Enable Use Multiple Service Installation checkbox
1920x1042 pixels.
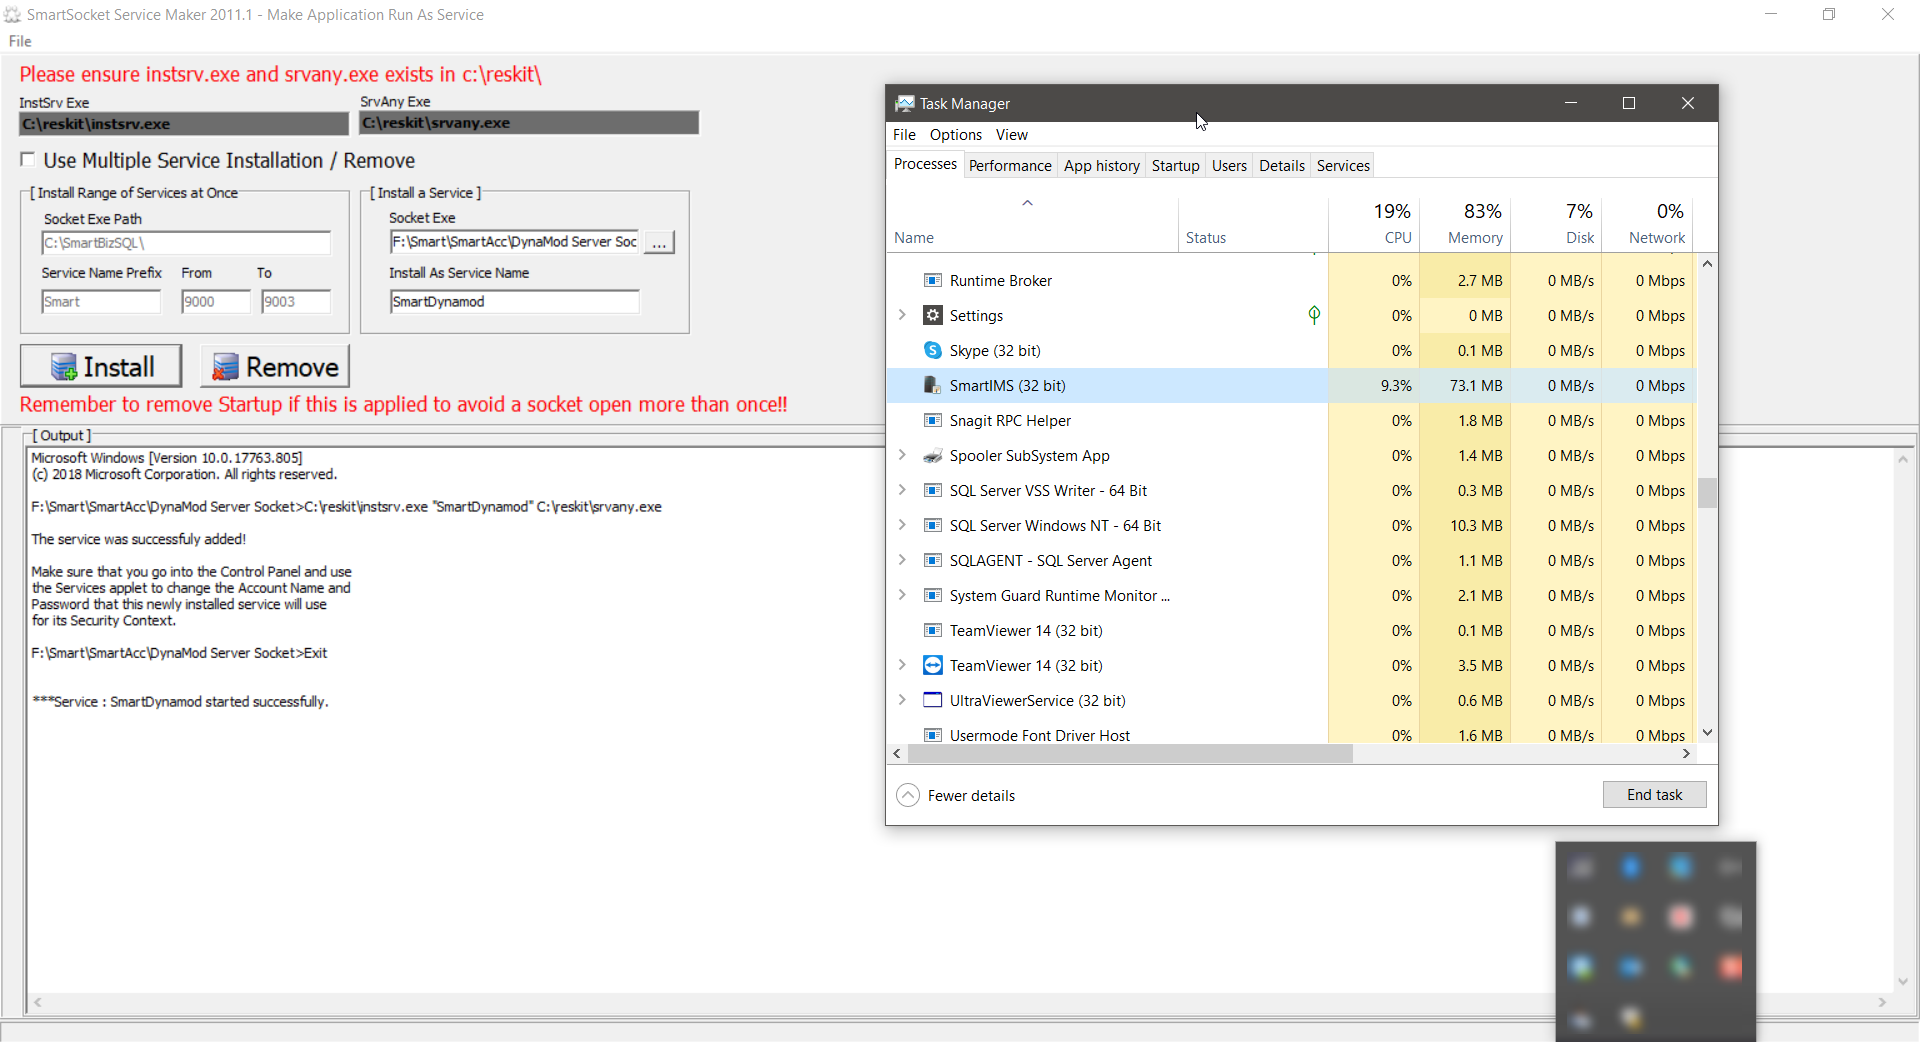click(x=28, y=160)
